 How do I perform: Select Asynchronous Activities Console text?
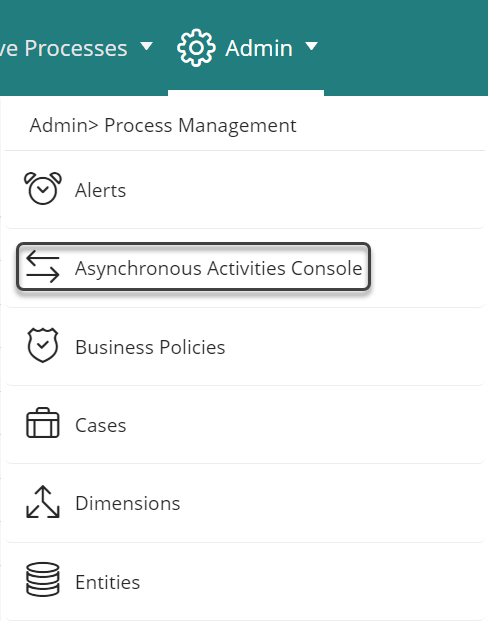point(219,269)
